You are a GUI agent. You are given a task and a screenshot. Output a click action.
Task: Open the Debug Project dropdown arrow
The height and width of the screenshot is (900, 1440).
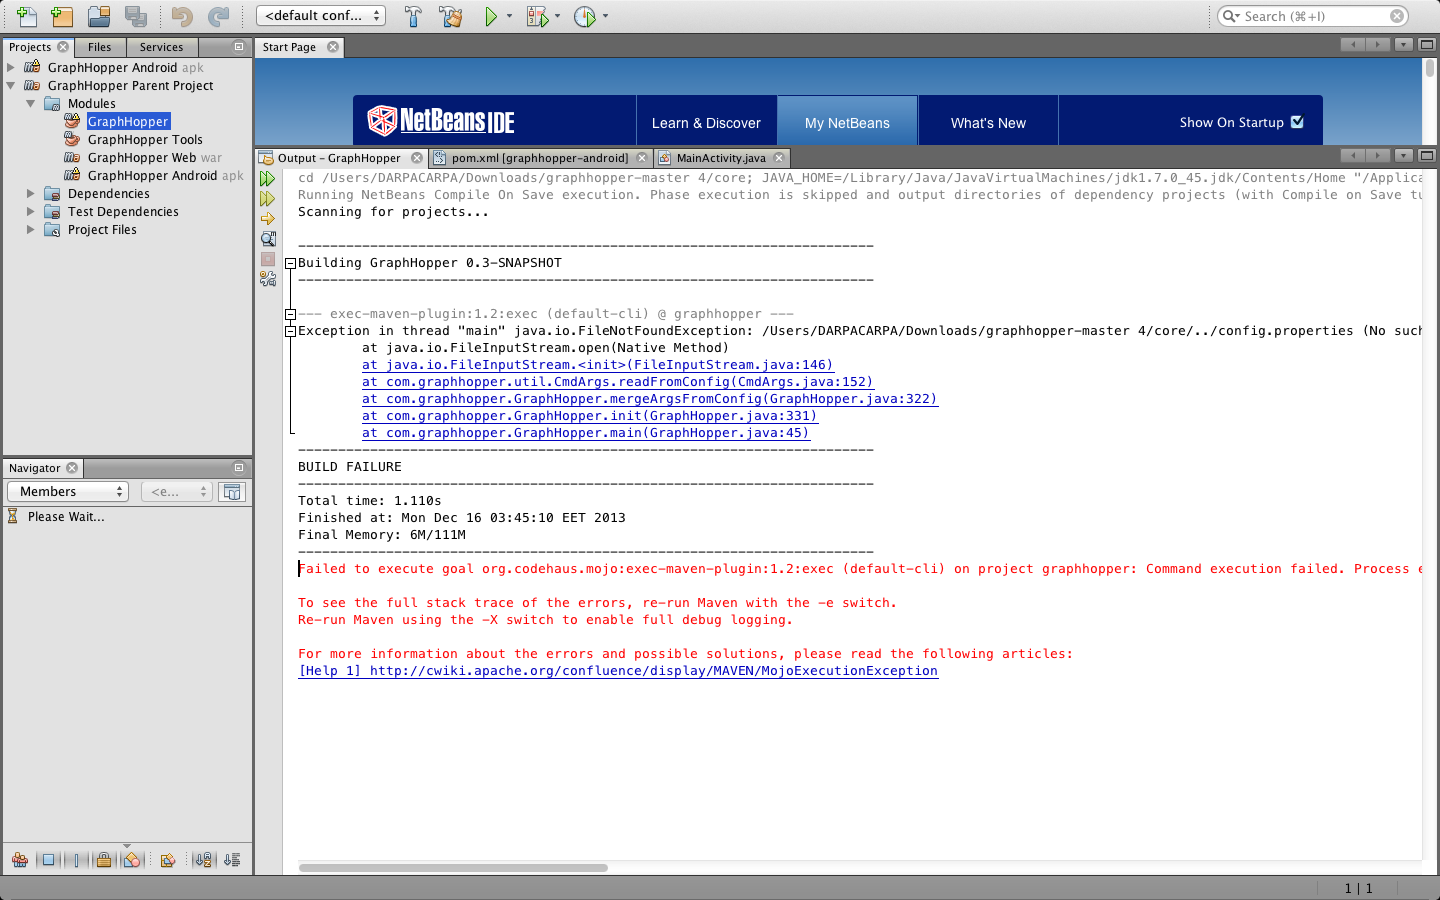coord(557,16)
